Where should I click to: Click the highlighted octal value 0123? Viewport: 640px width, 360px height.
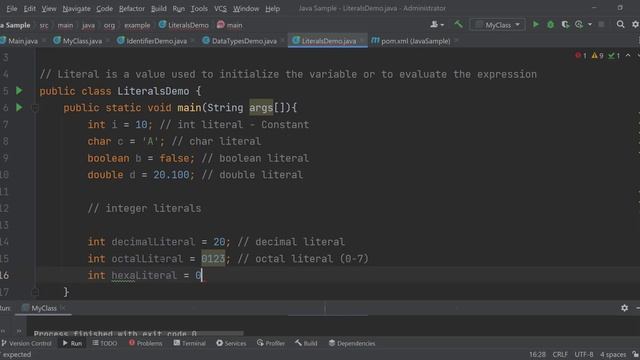point(213,259)
